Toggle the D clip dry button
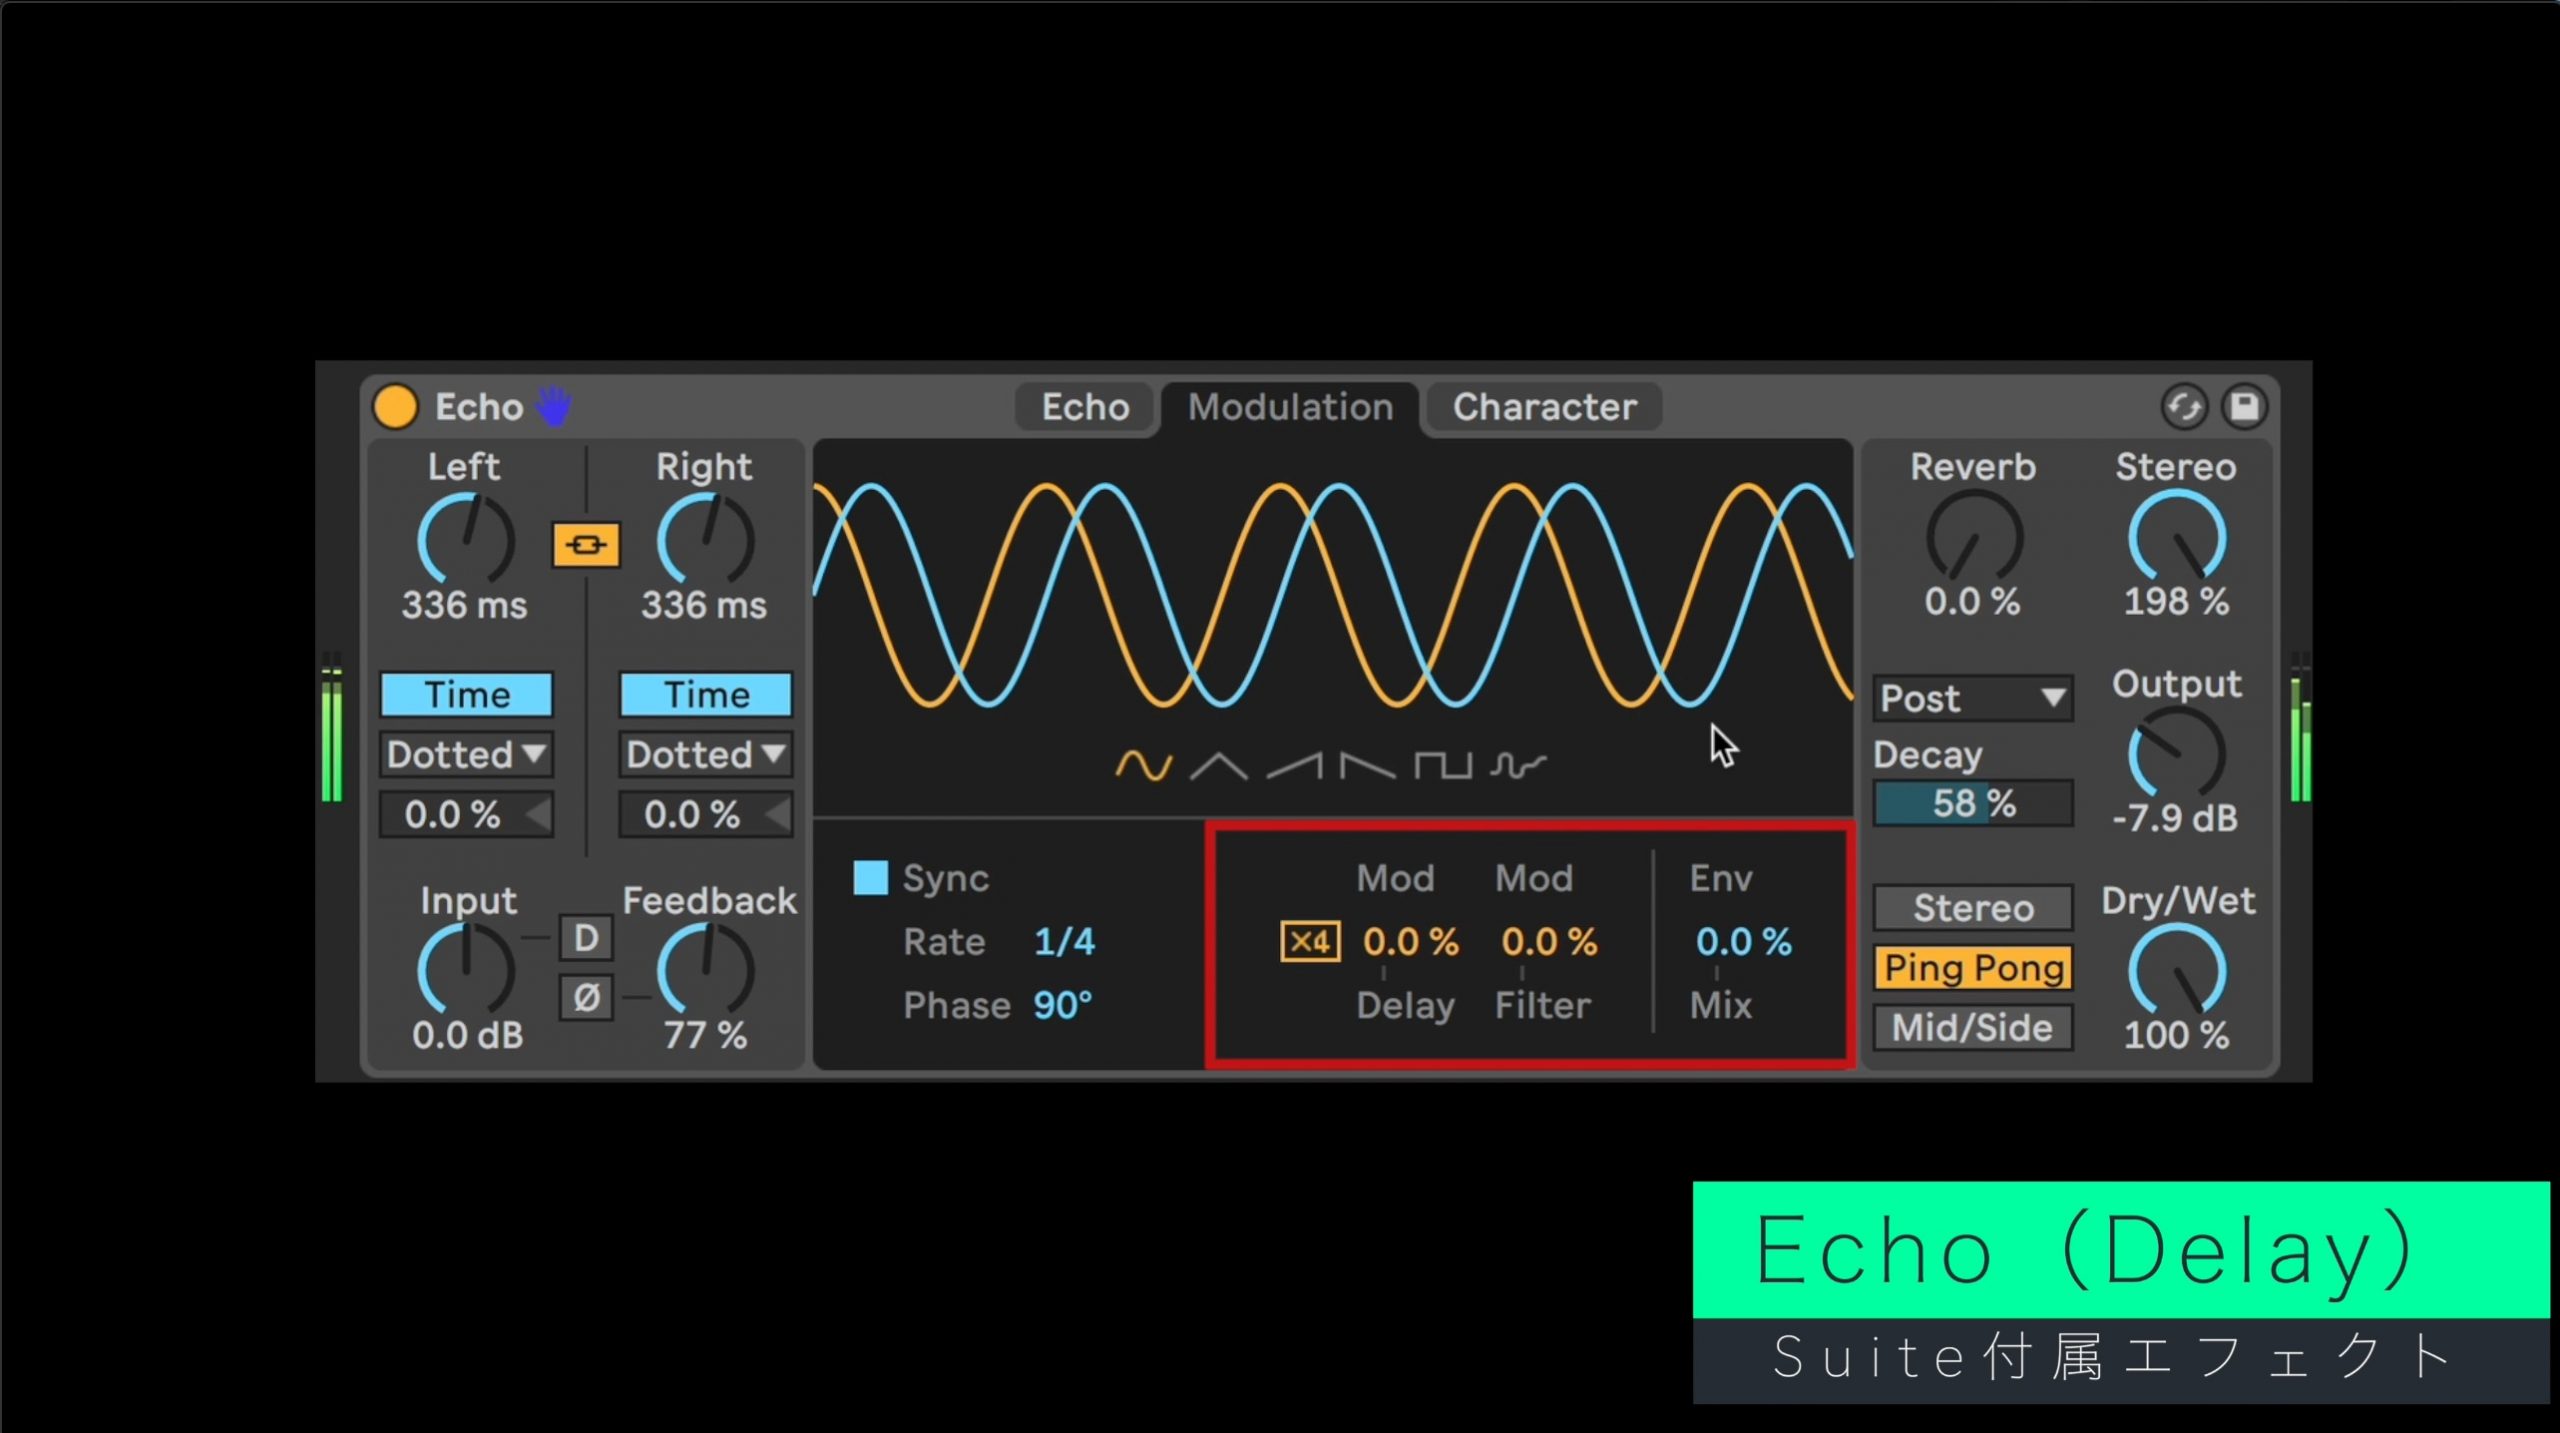This screenshot has width=2560, height=1433. (x=586, y=938)
